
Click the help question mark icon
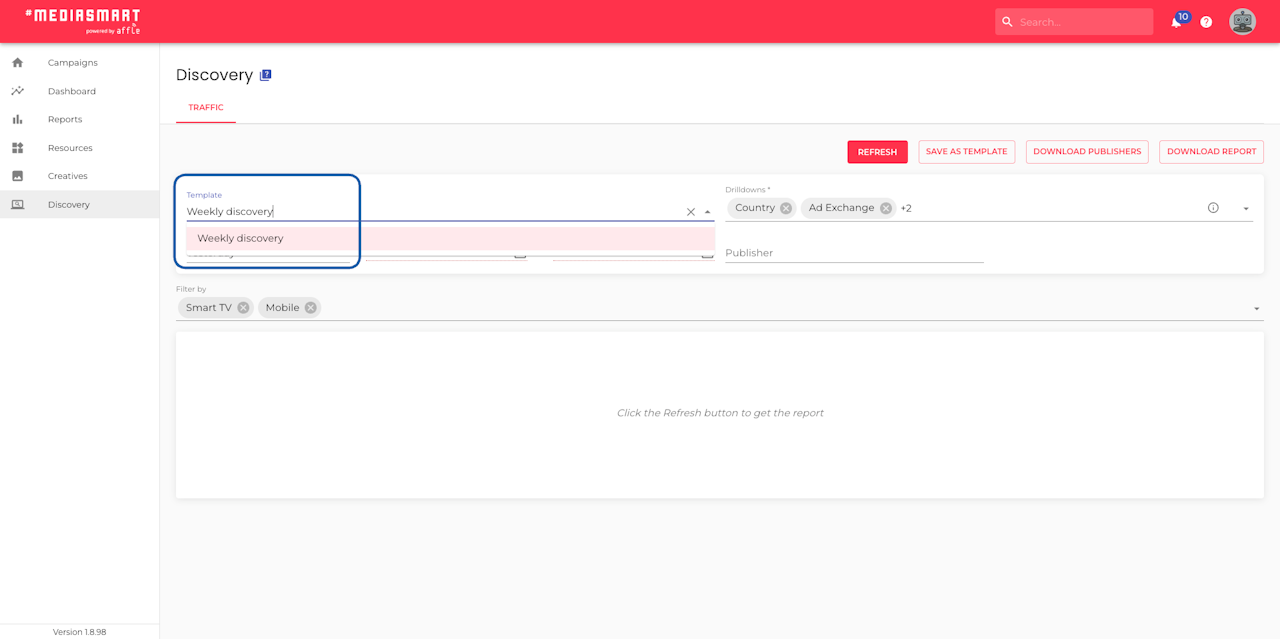(1206, 22)
